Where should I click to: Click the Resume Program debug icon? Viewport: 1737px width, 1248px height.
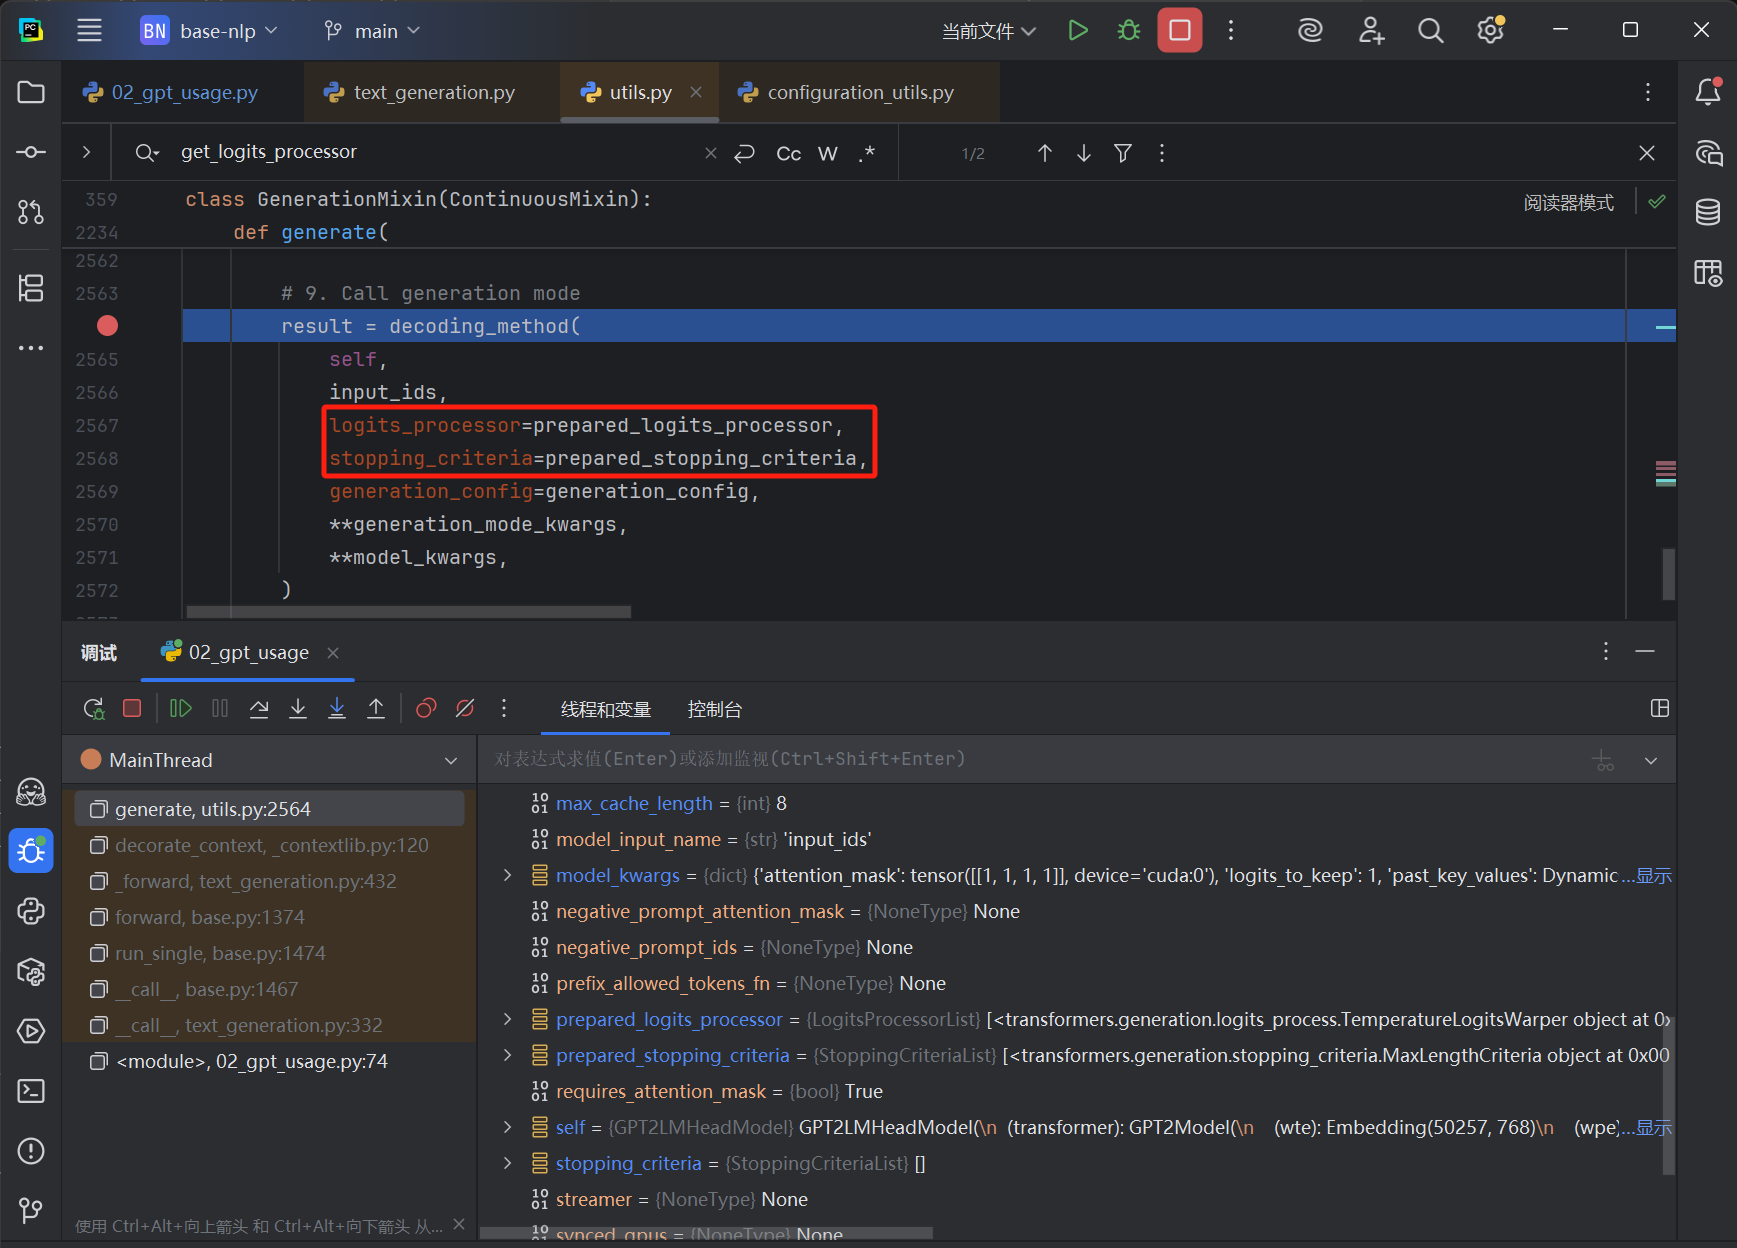point(181,709)
